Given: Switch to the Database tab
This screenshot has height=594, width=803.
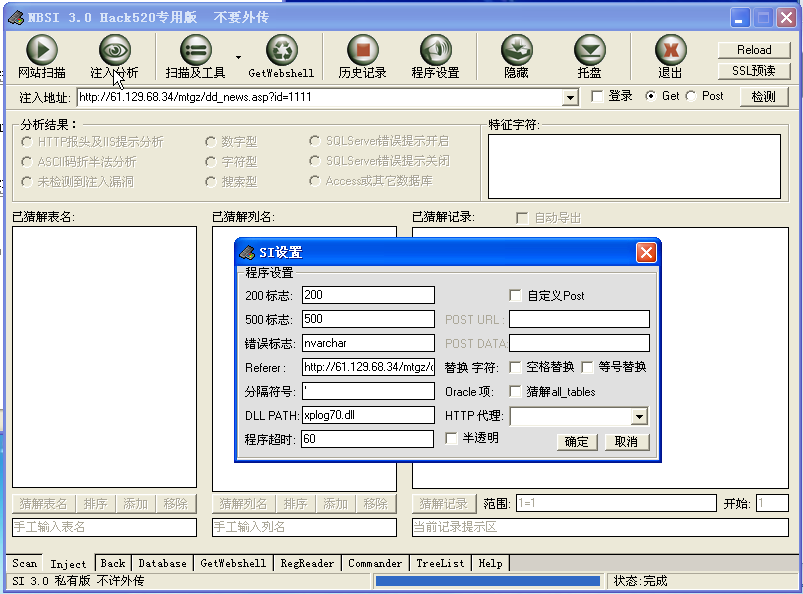Looking at the screenshot, I should click(x=162, y=563).
